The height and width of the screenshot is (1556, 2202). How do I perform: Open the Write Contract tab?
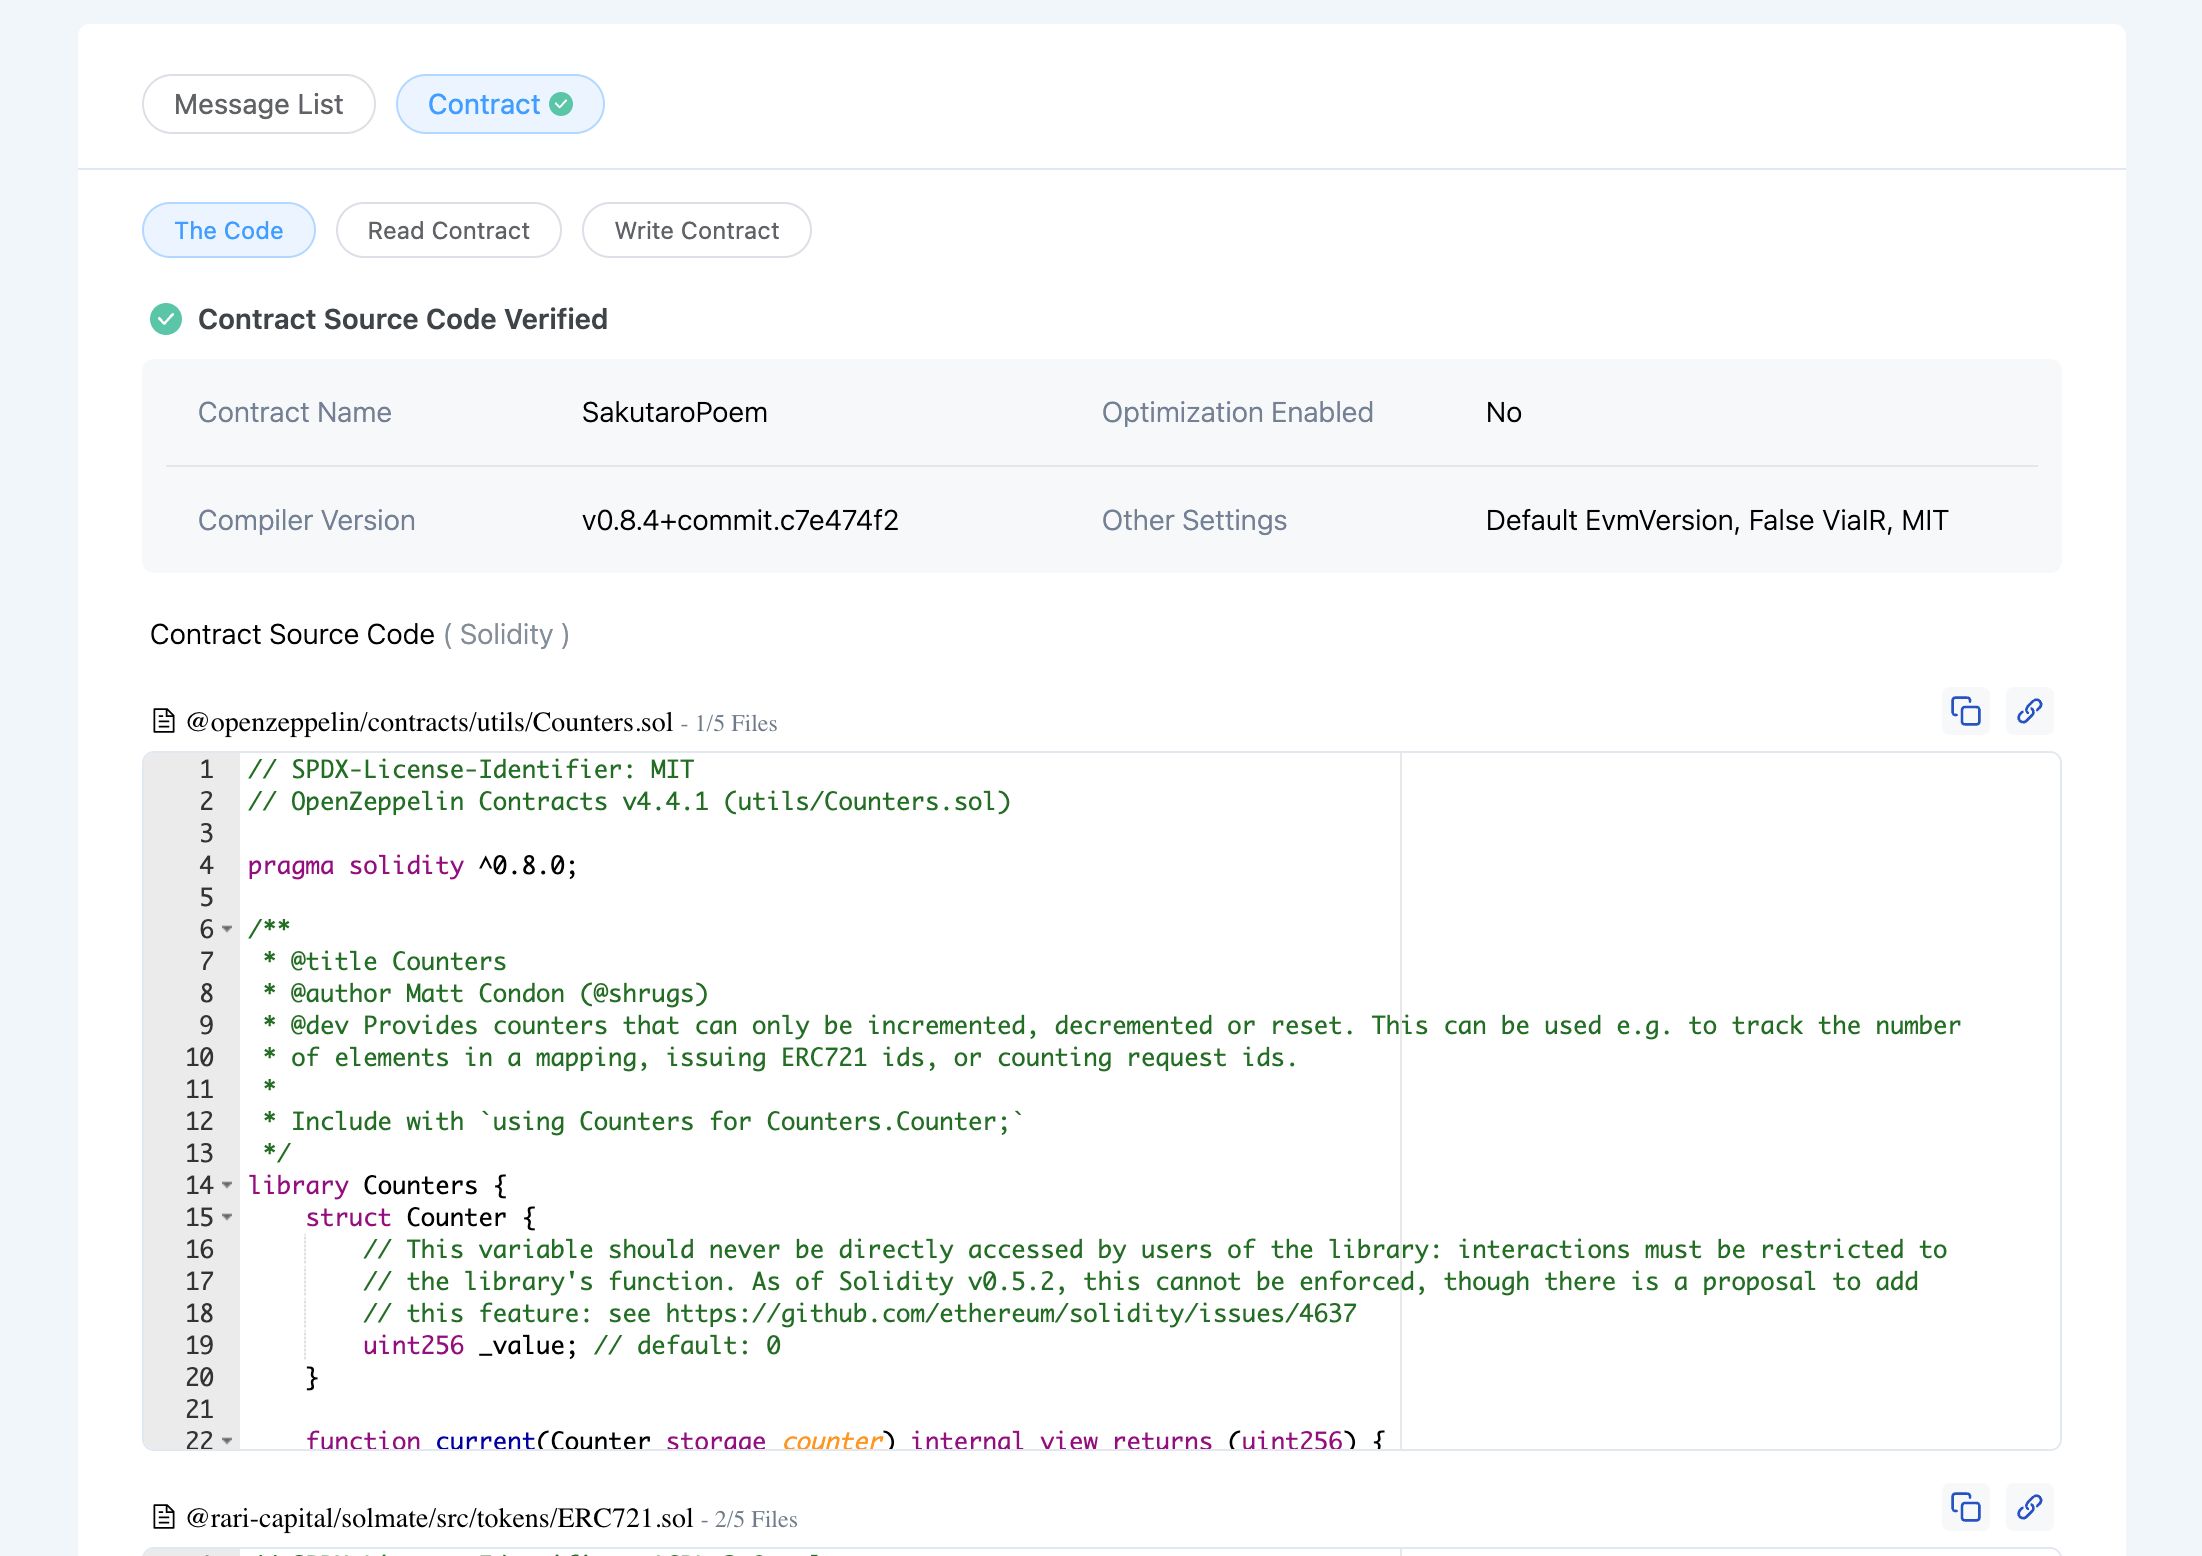[x=697, y=230]
